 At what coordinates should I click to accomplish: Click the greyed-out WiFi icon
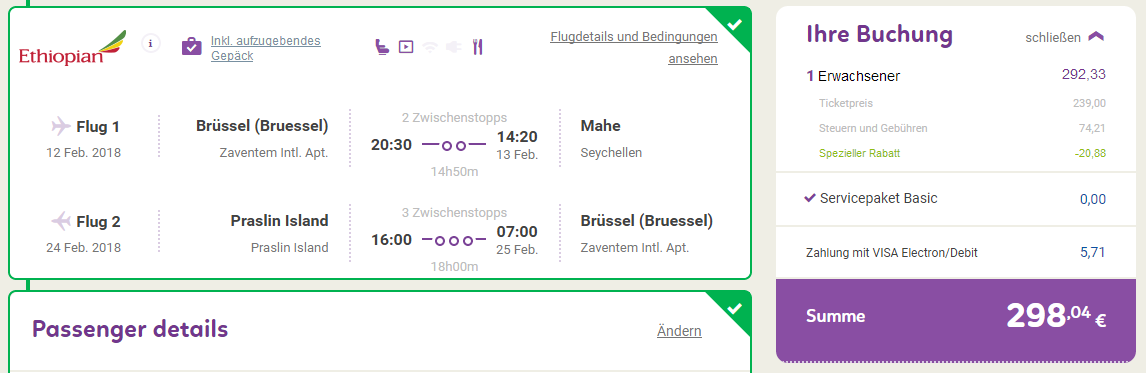430,48
